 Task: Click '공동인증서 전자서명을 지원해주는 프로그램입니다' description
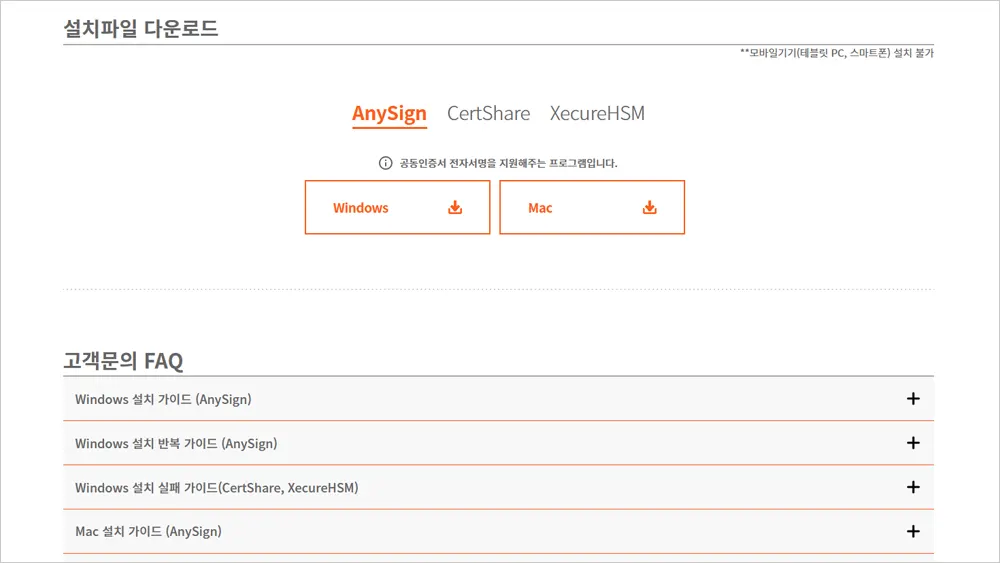pos(508,163)
